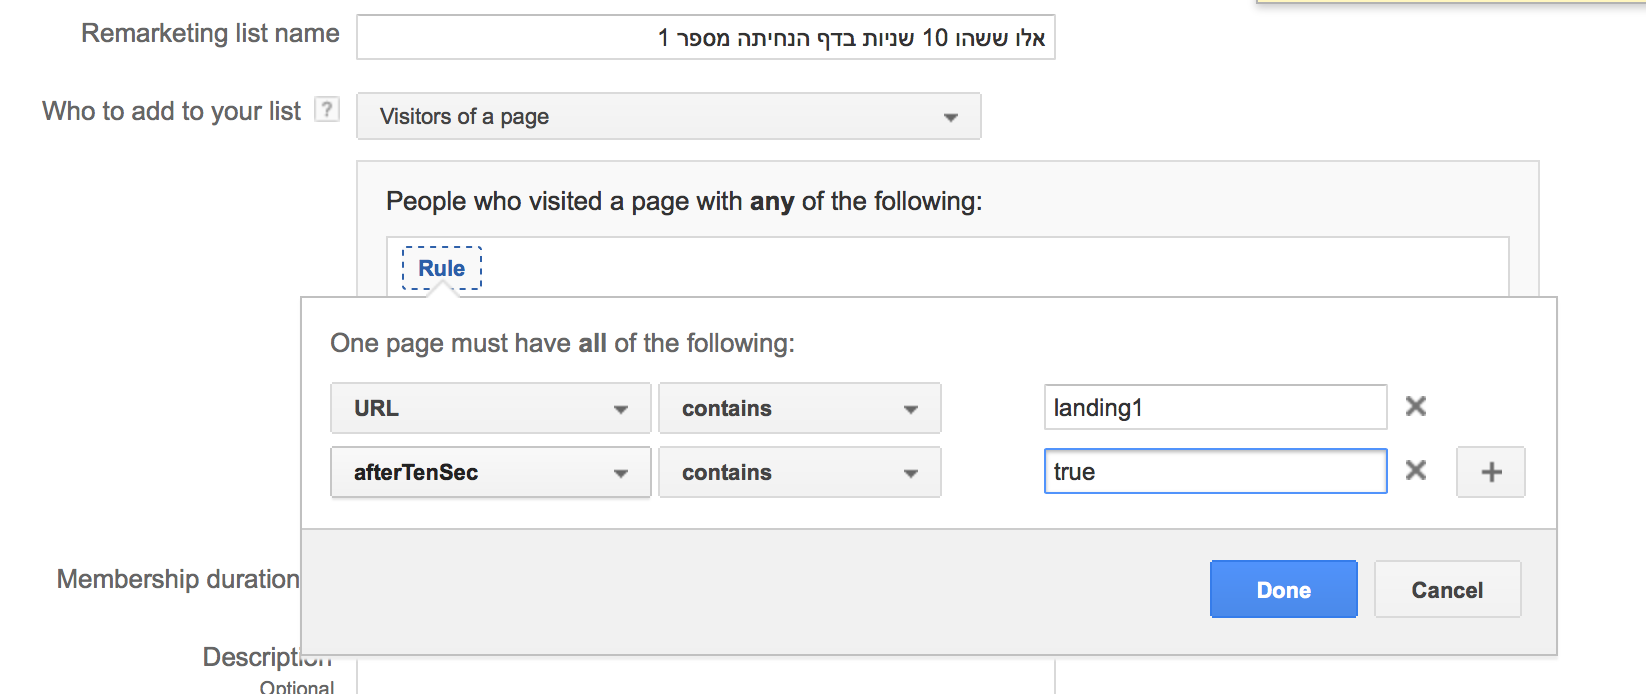Expand the URL field selector dropdown
The width and height of the screenshot is (1646, 694).
tap(491, 408)
